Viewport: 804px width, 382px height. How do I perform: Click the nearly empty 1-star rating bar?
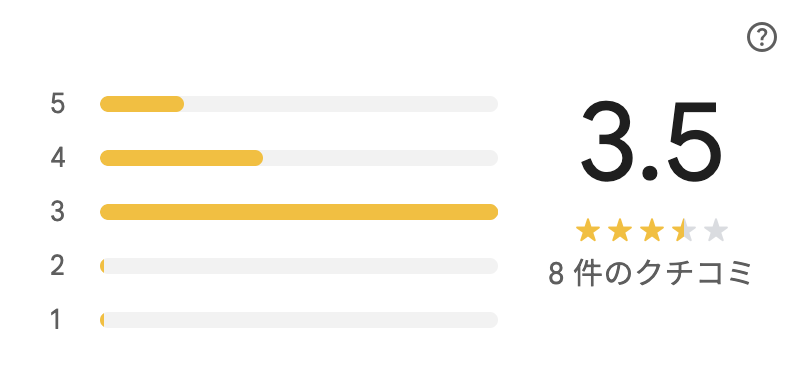point(299,320)
